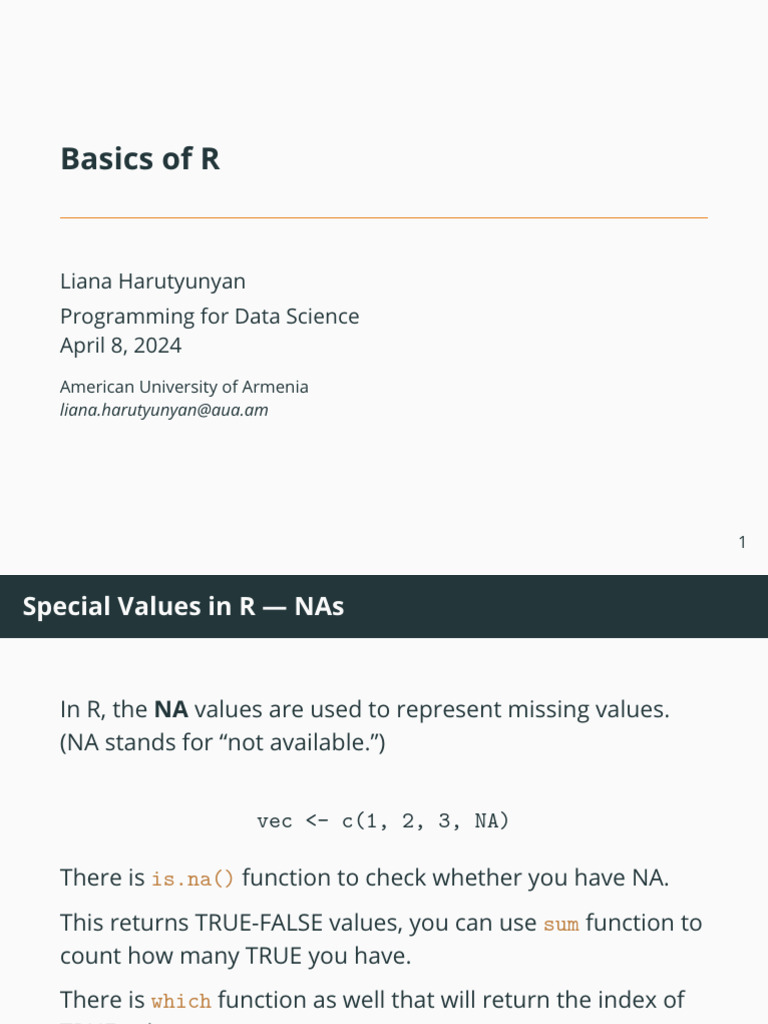Screen dimensions: 768x1024
Task: Click the "Special Values in R — NAs" header
Action: [x=183, y=606]
